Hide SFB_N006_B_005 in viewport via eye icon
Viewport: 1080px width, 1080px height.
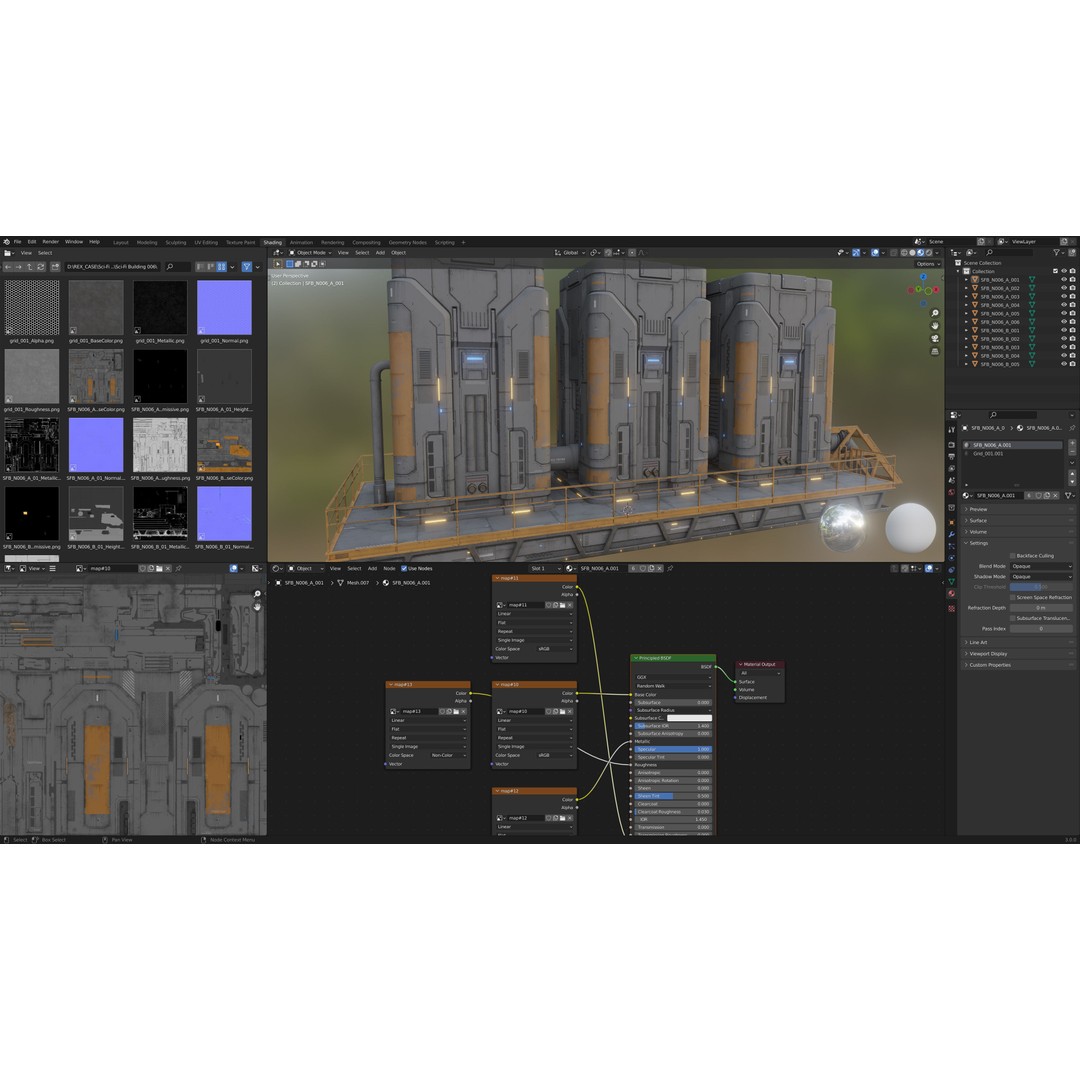(1064, 364)
